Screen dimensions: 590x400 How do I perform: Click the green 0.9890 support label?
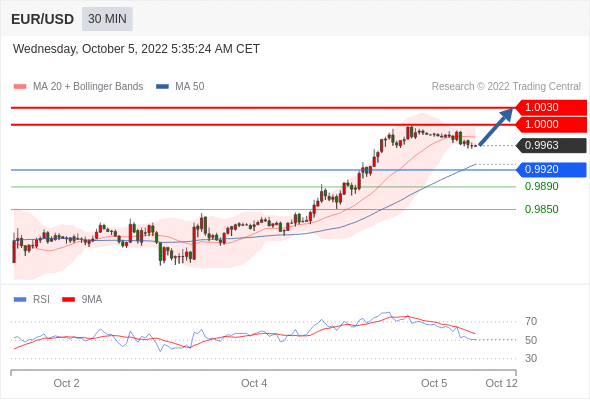point(541,186)
